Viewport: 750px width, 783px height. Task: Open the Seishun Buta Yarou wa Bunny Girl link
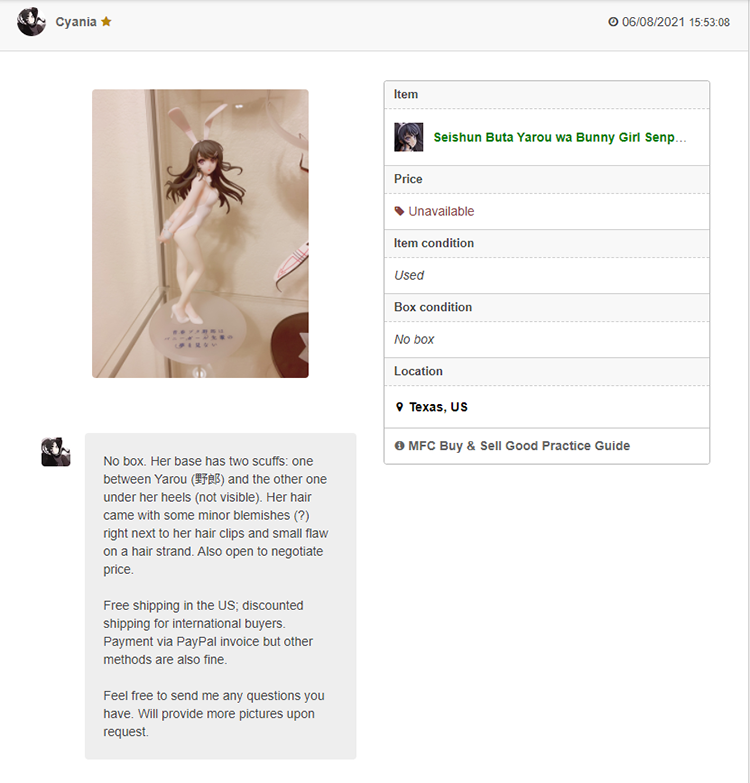click(x=560, y=137)
